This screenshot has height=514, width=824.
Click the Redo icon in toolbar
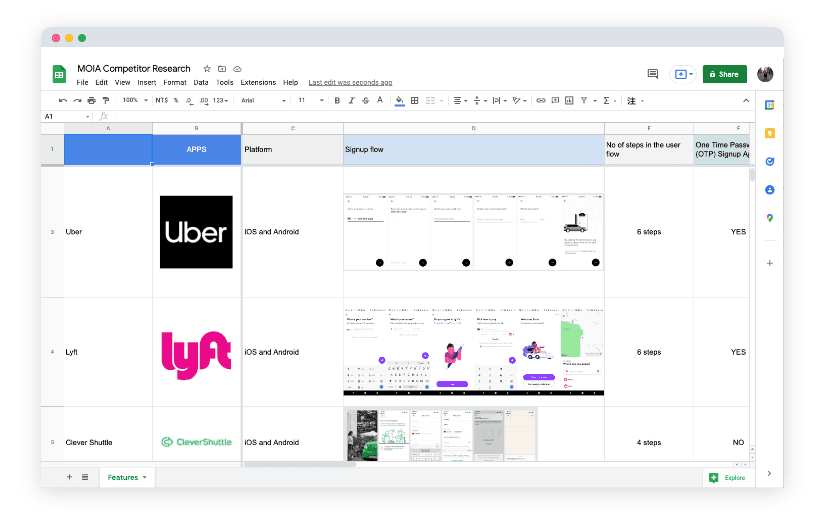(77, 100)
